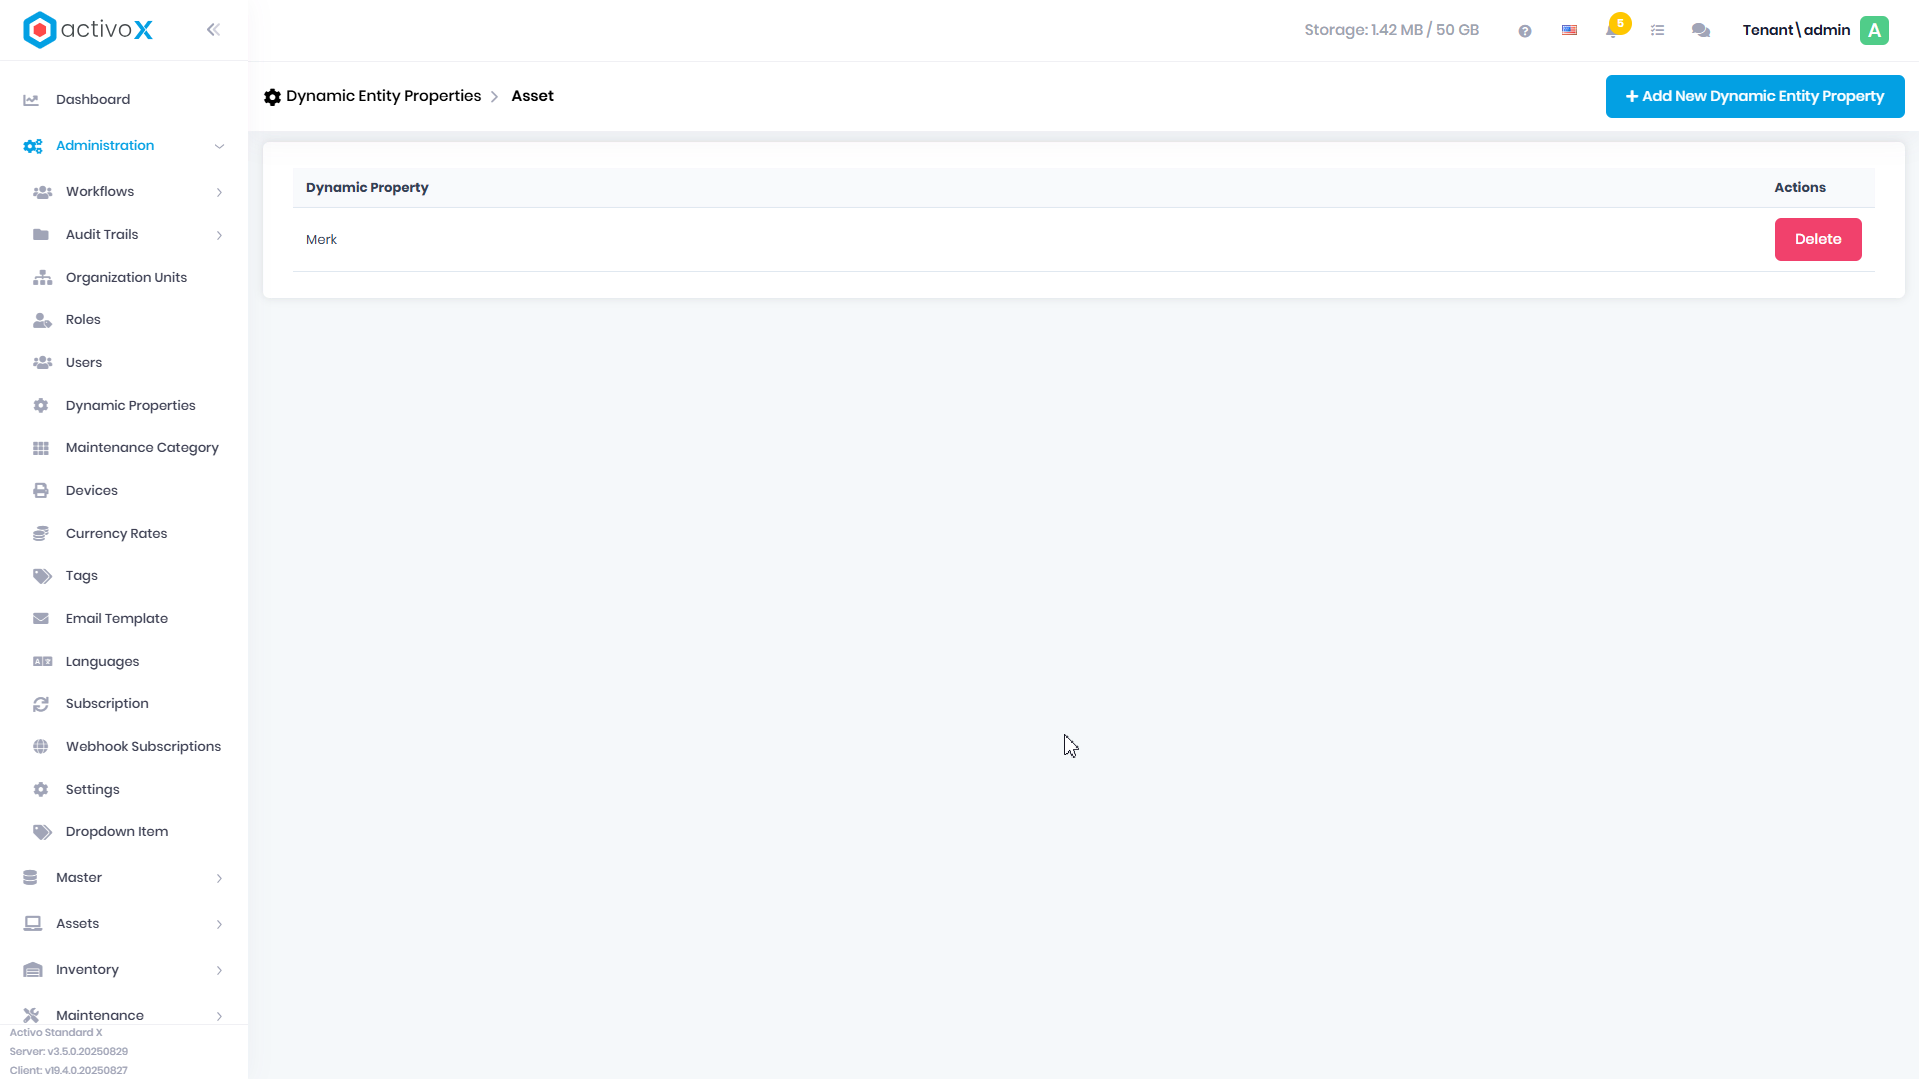Image resolution: width=1919 pixels, height=1079 pixels.
Task: Expand the Inventory menu arrow
Action: tap(219, 970)
